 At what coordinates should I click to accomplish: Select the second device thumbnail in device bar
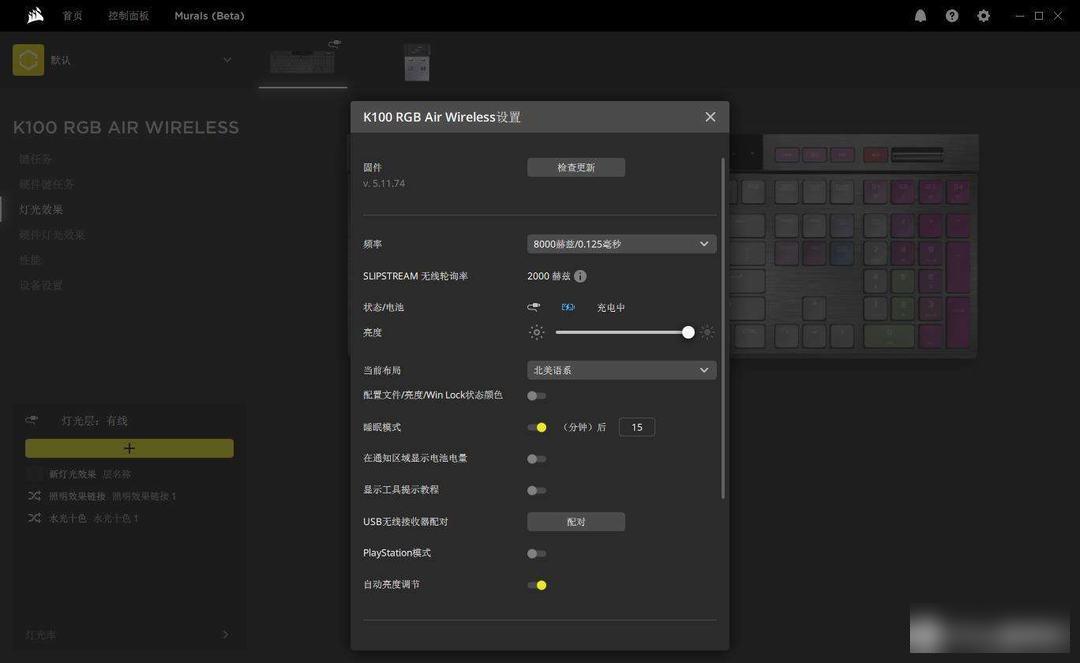point(417,62)
